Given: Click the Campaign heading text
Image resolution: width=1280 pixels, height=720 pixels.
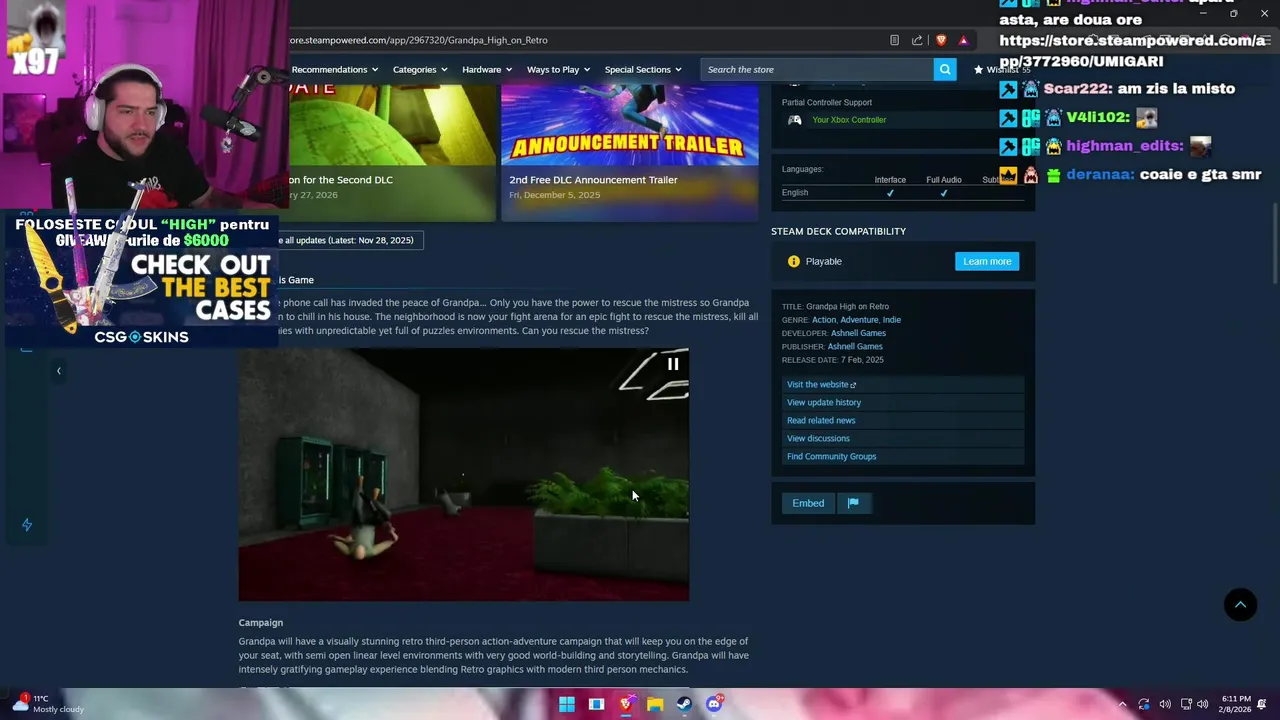Looking at the screenshot, I should 260,622.
